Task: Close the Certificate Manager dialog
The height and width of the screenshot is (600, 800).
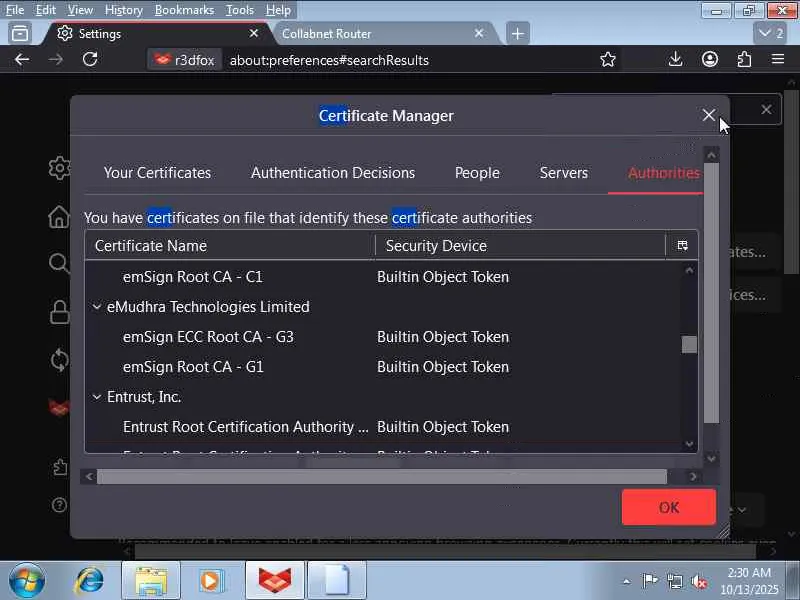Action: (x=708, y=115)
